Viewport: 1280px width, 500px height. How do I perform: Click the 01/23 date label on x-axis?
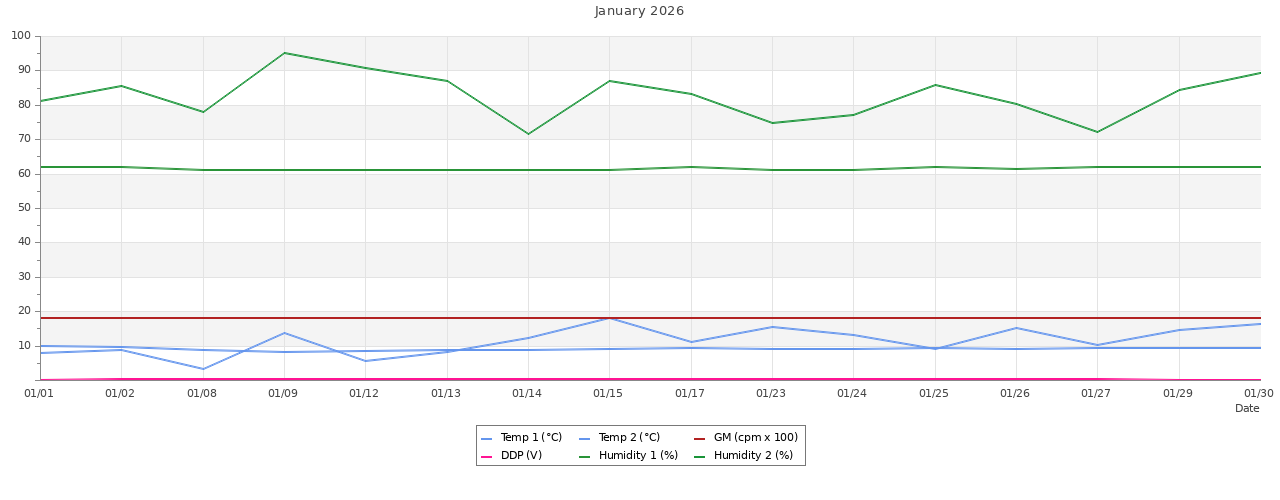771,393
